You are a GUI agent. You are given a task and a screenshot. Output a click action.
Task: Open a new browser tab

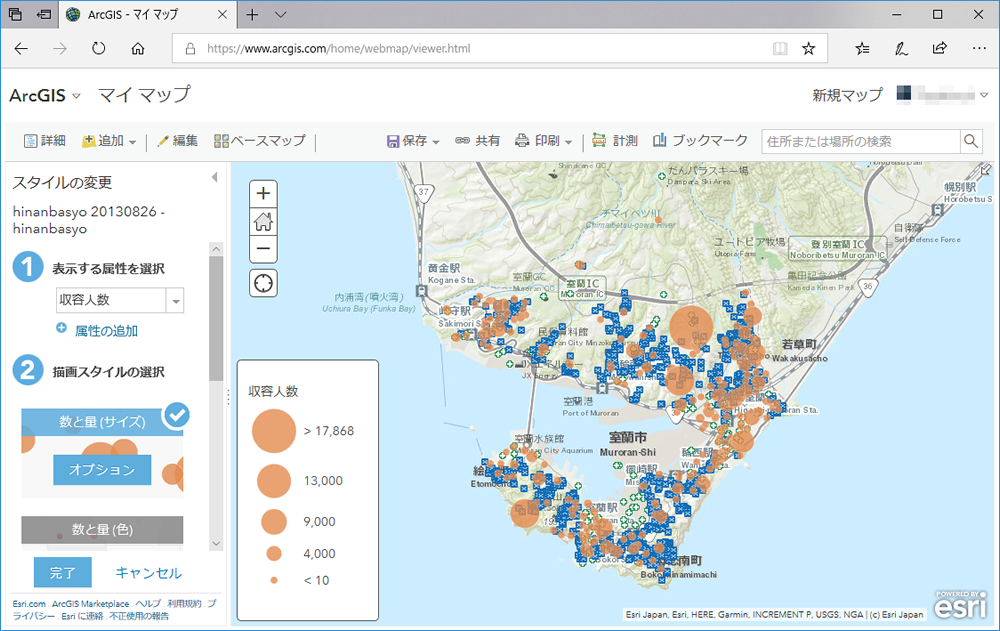point(252,15)
